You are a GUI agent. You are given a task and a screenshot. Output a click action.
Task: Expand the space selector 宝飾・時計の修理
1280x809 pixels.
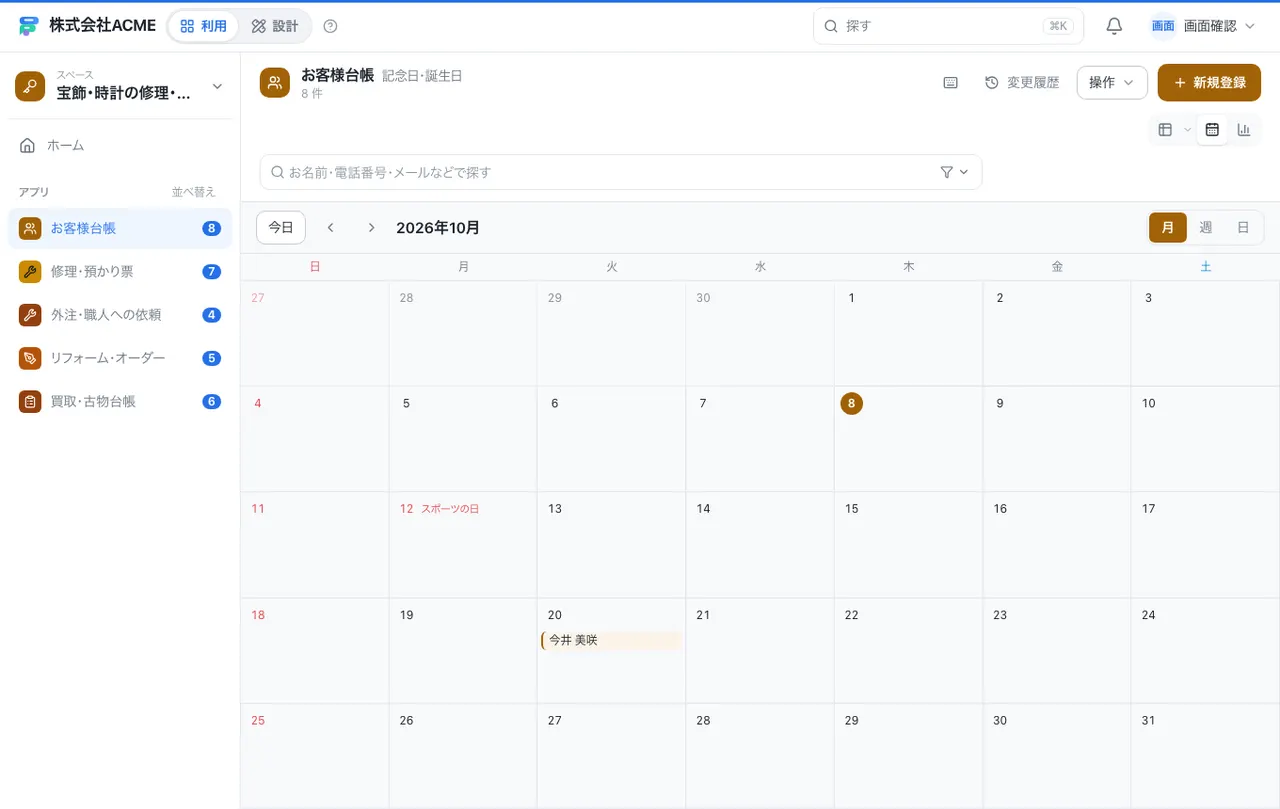(x=120, y=87)
